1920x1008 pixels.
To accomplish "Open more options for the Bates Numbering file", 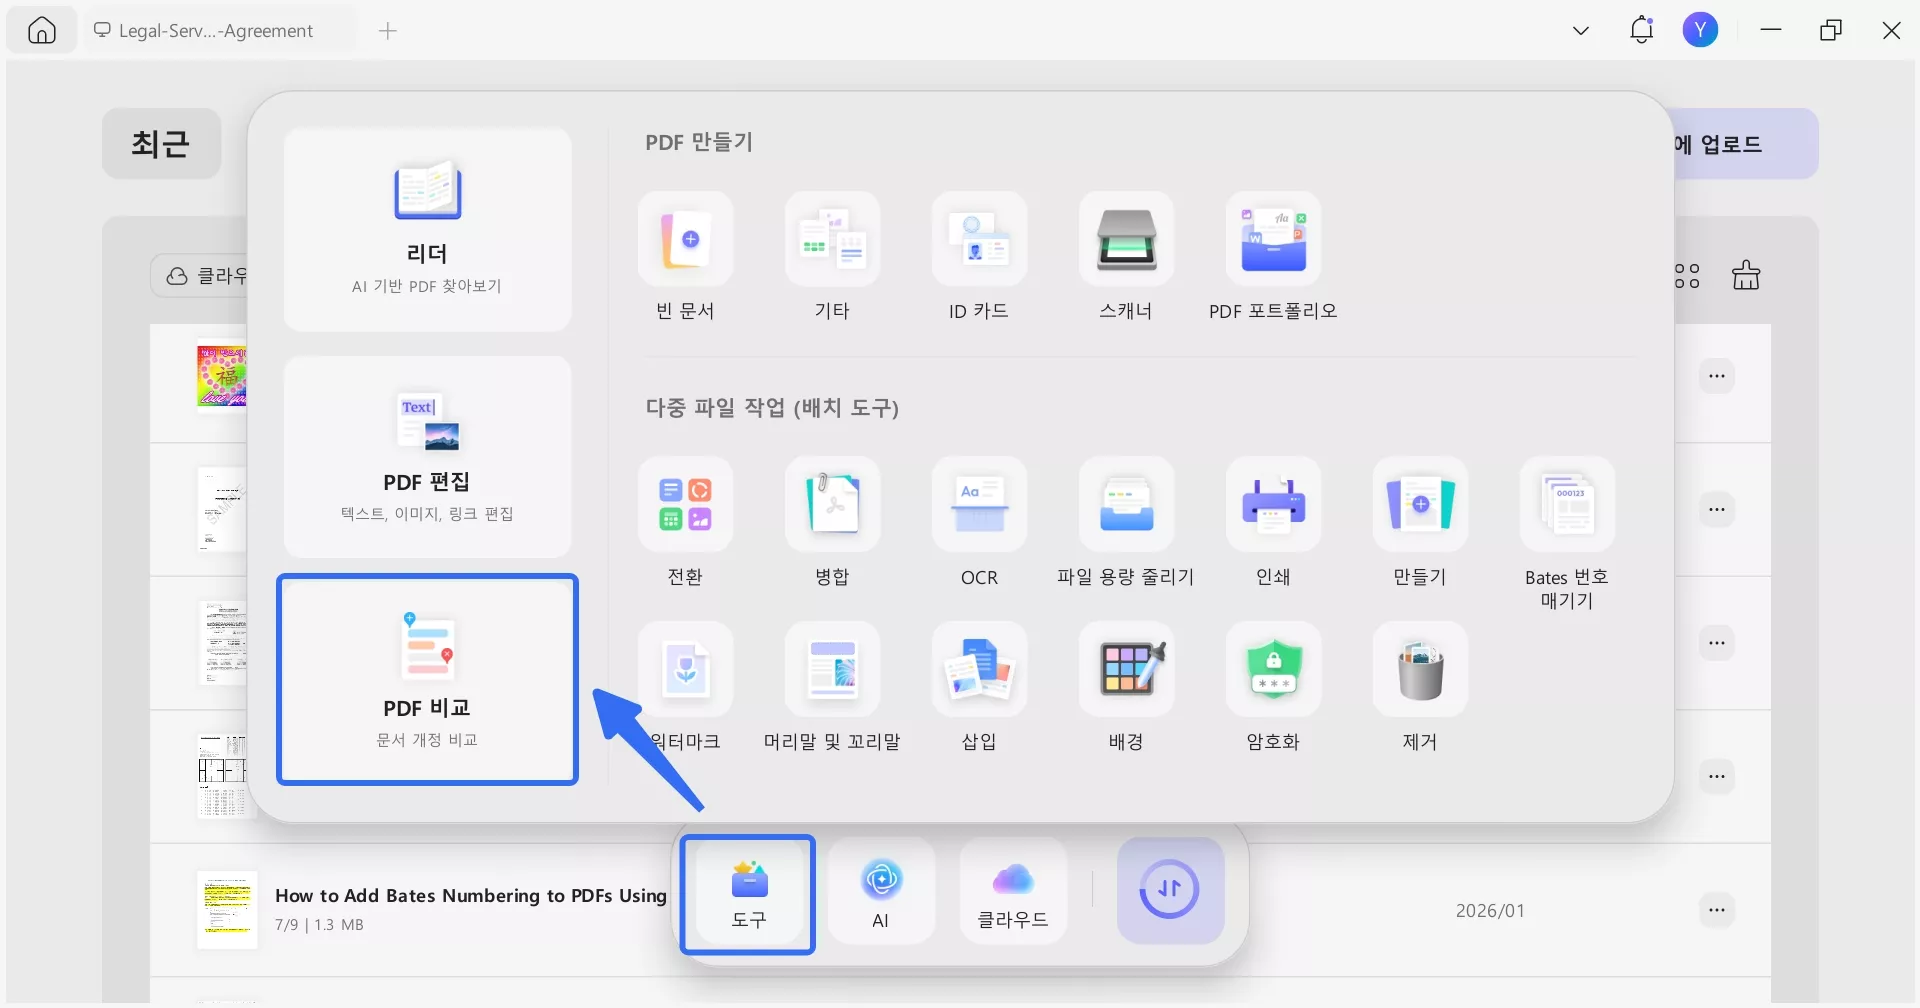I will point(1718,910).
